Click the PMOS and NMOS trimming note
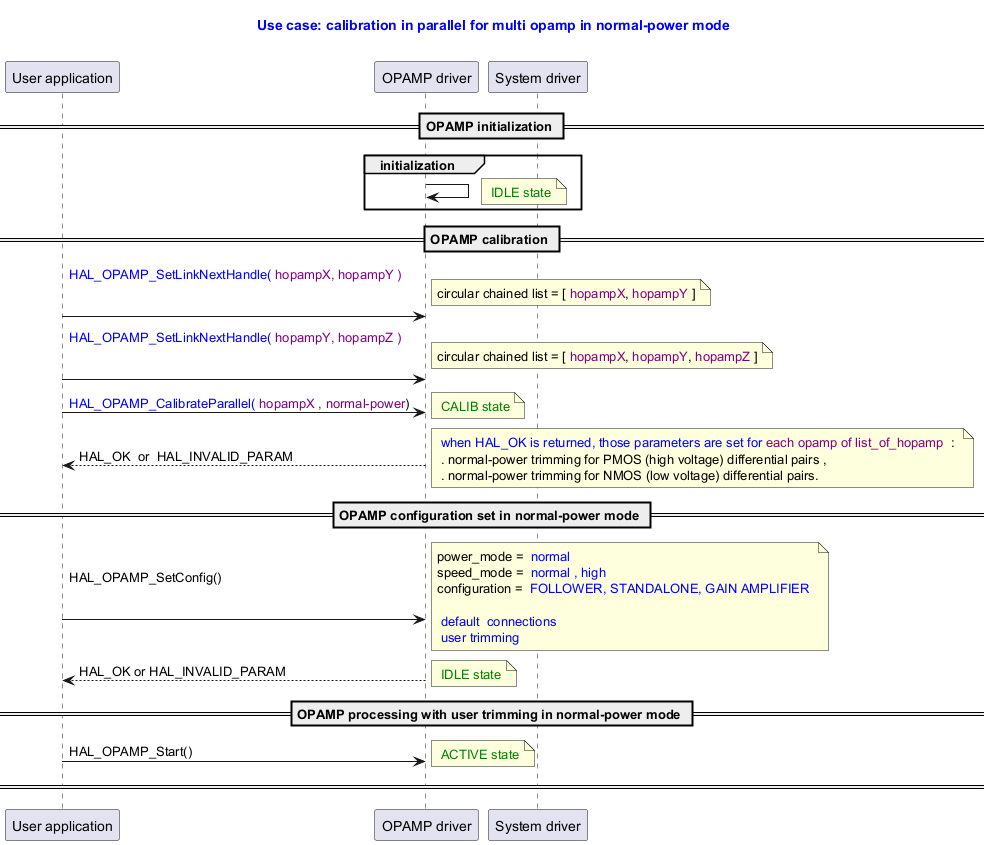This screenshot has height=845, width=989. pyautogui.click(x=701, y=459)
